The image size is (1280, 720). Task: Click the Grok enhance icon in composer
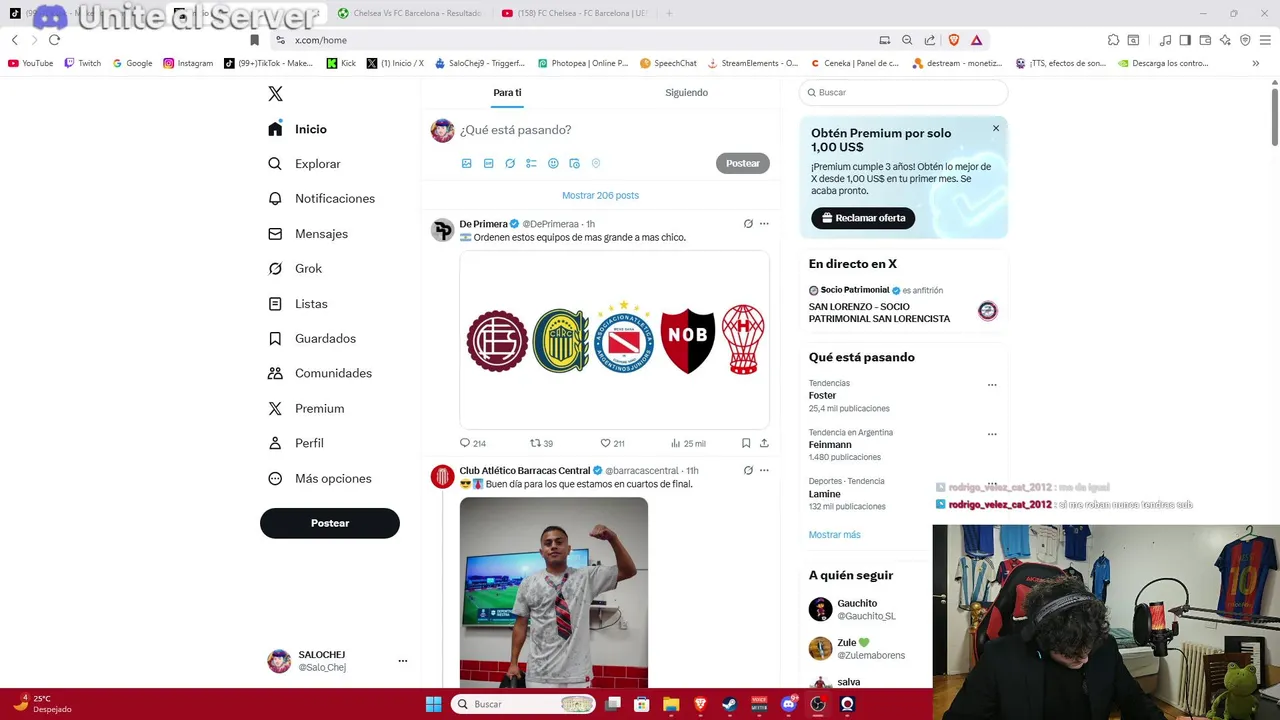coord(510,163)
